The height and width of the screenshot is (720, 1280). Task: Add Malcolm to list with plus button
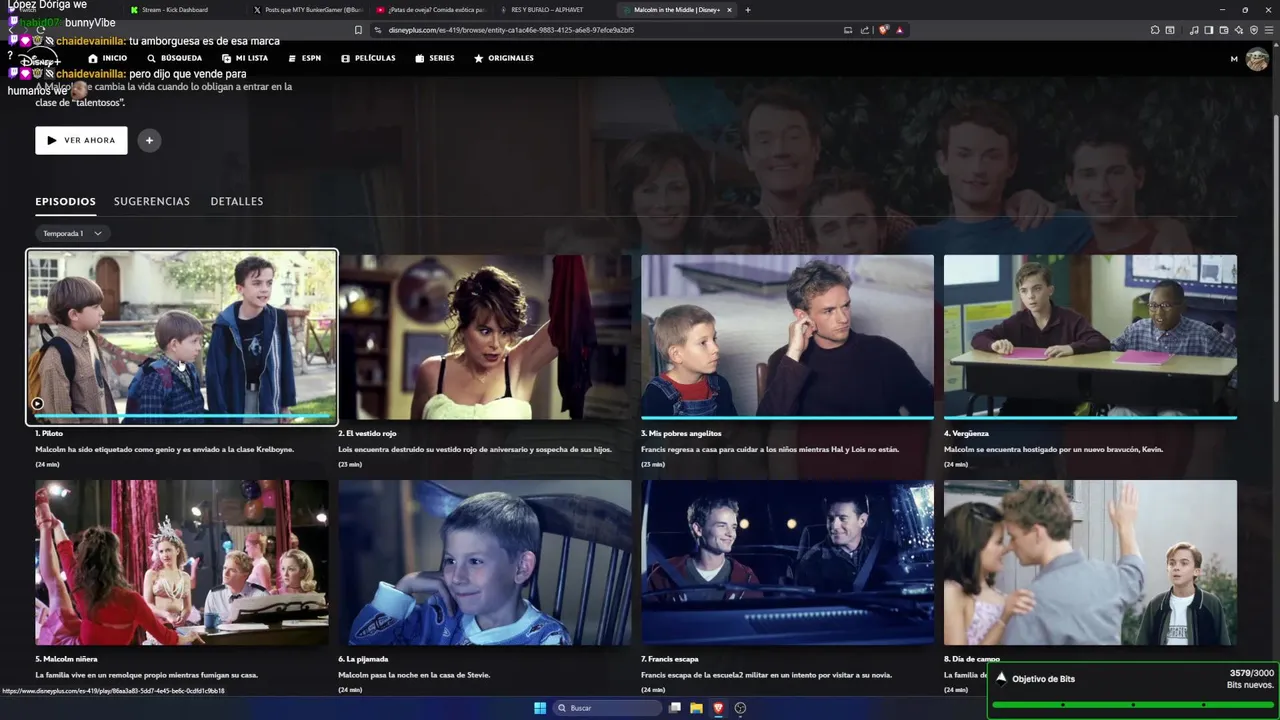tap(149, 140)
